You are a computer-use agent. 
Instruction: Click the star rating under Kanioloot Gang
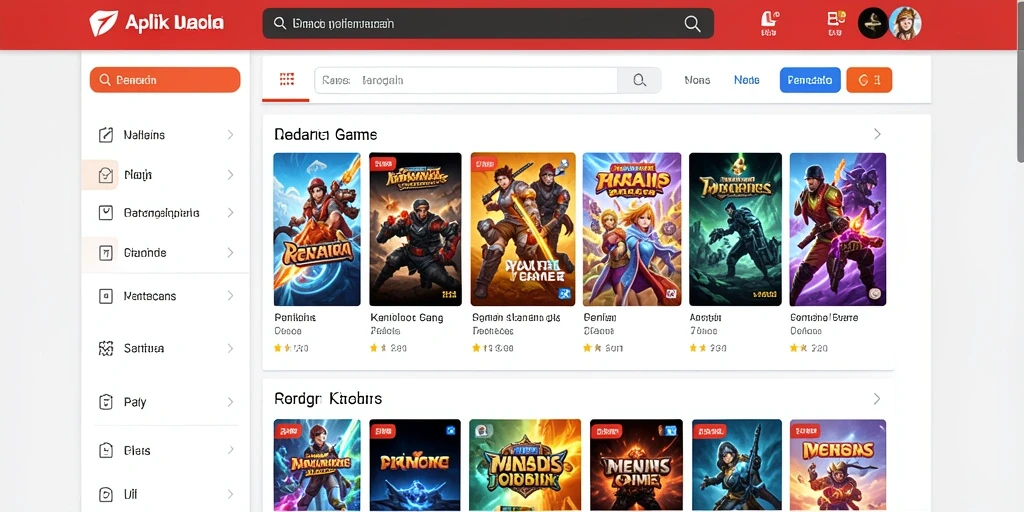click(x=389, y=348)
